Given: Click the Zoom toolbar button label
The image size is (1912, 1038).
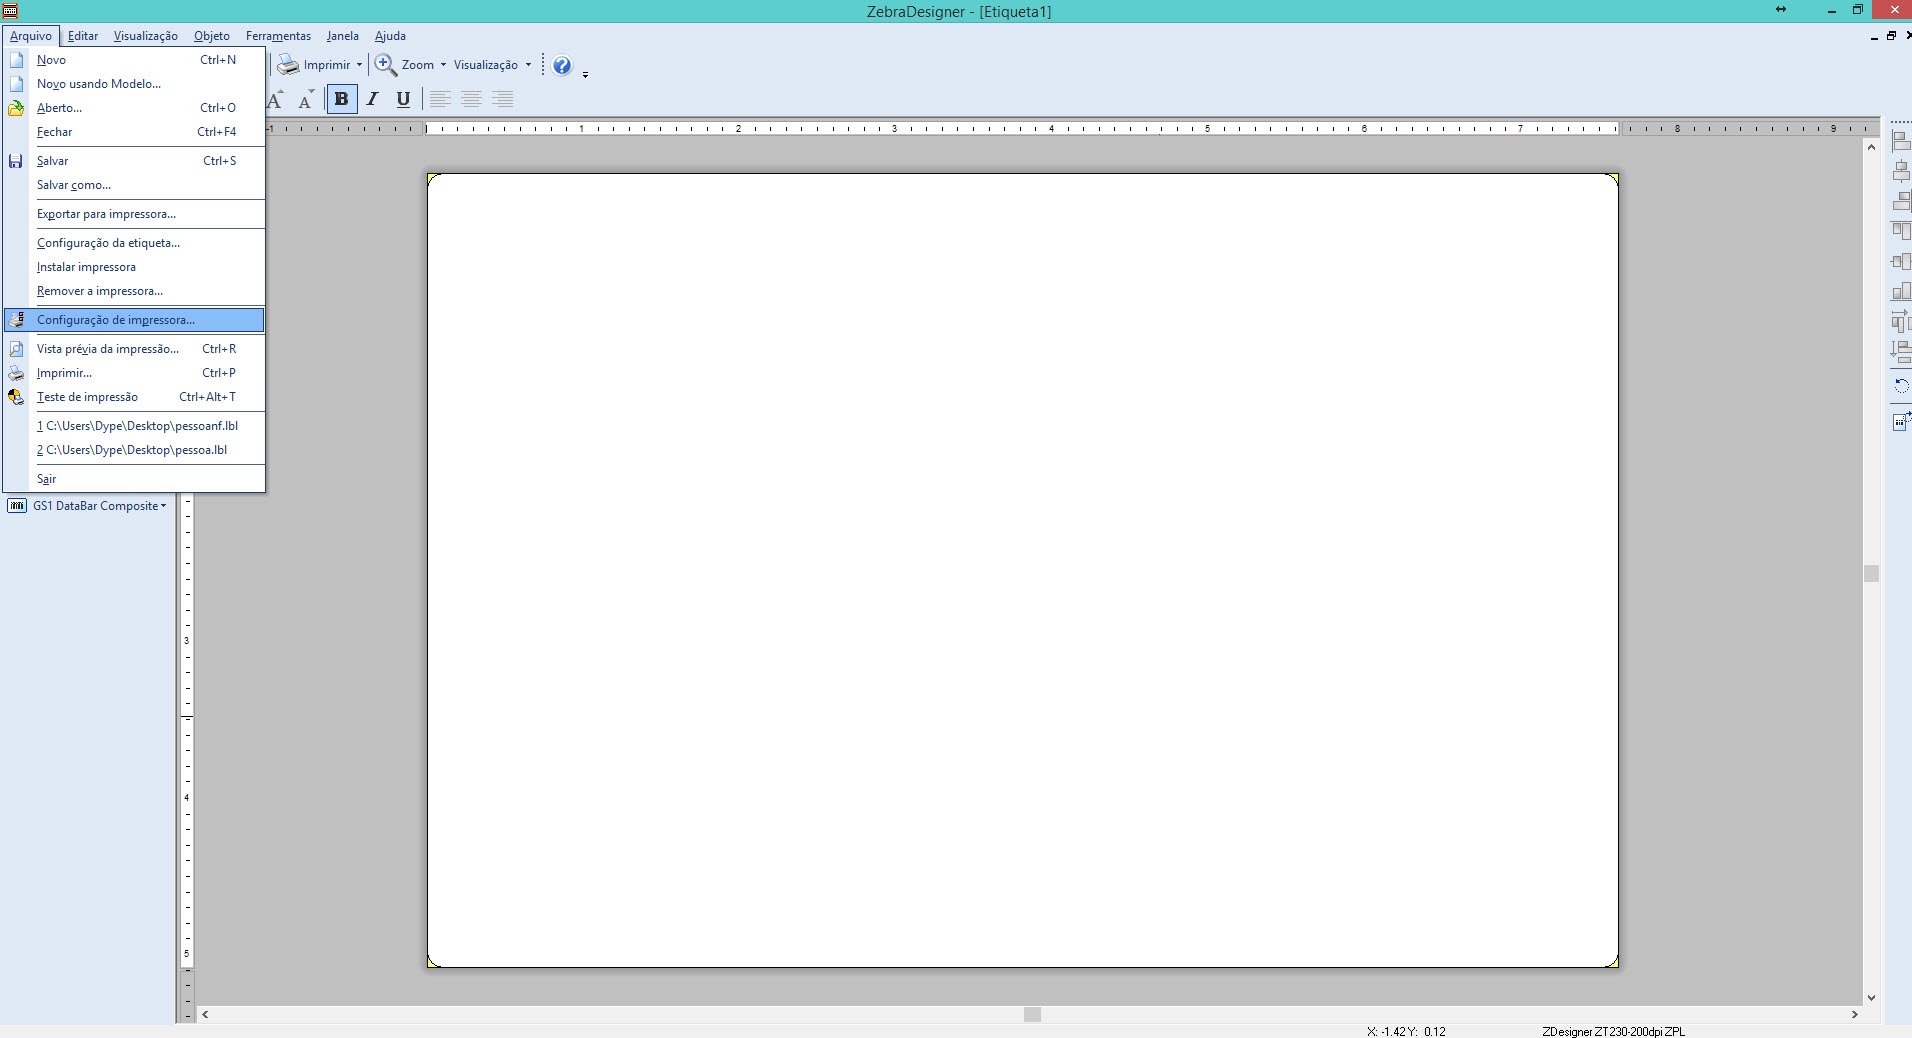Looking at the screenshot, I should pos(418,65).
